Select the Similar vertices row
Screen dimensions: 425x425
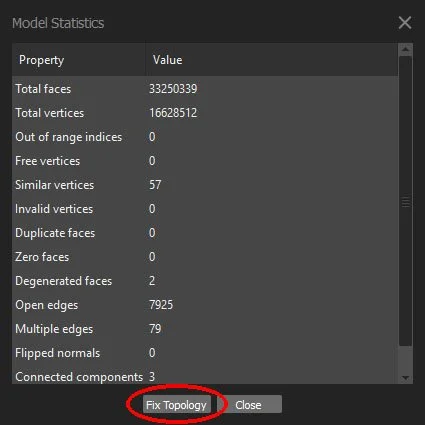[x=205, y=185]
